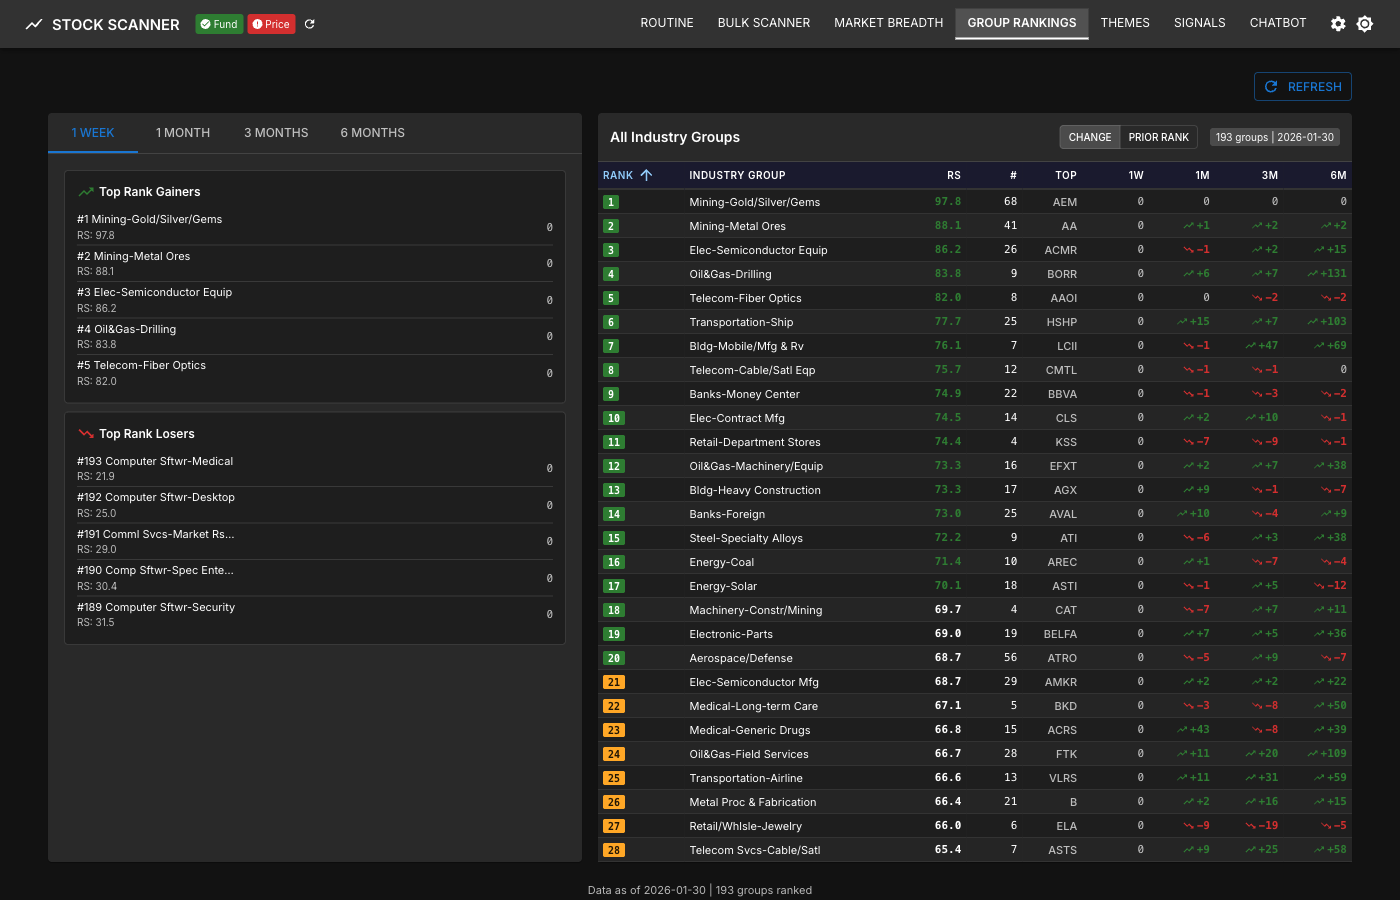Screen dimensions: 1400x900
Task: Select gainer #5 Telecom-Fiber Optics
Action: (315, 373)
